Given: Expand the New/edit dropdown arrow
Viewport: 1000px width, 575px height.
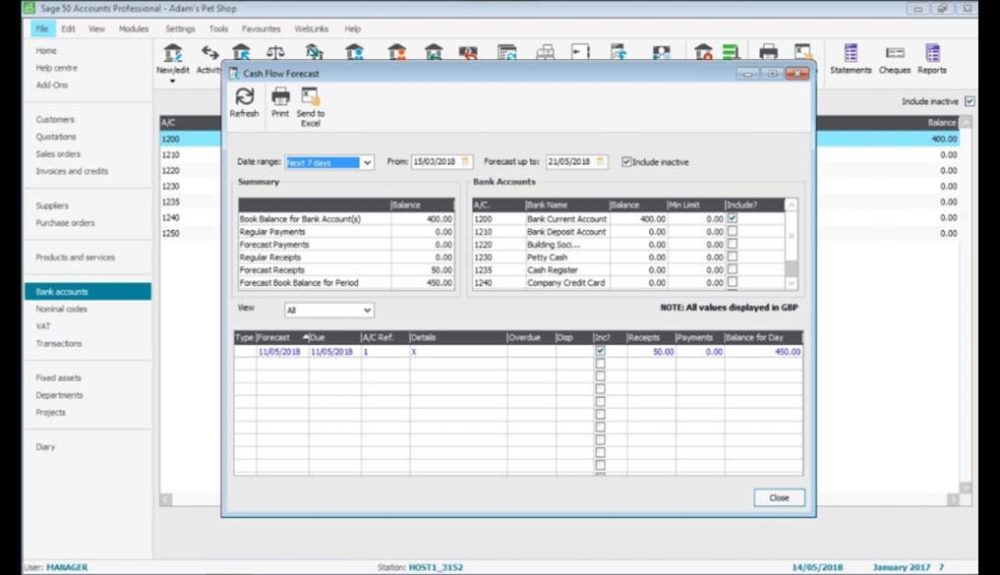Looking at the screenshot, I should pos(172,82).
